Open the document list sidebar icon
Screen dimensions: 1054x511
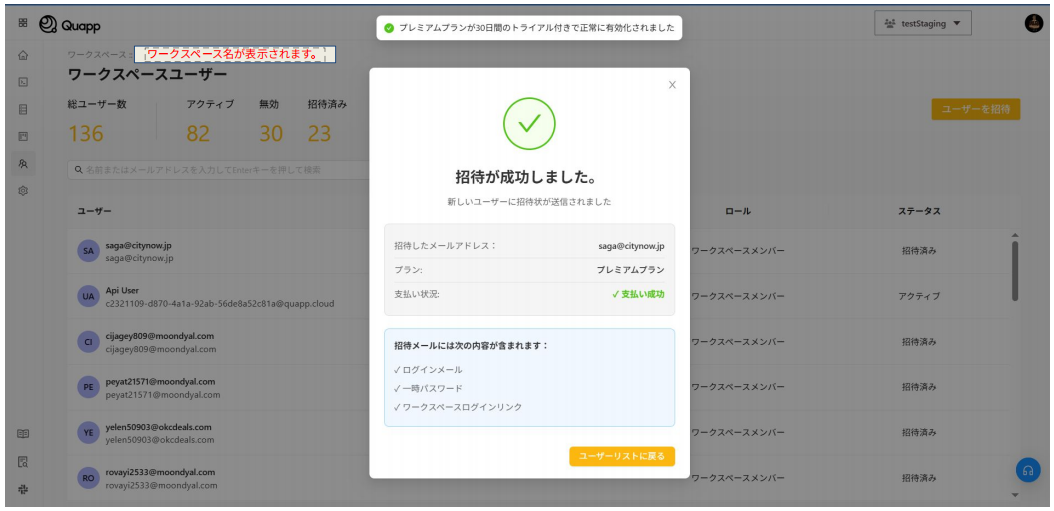coord(23,109)
